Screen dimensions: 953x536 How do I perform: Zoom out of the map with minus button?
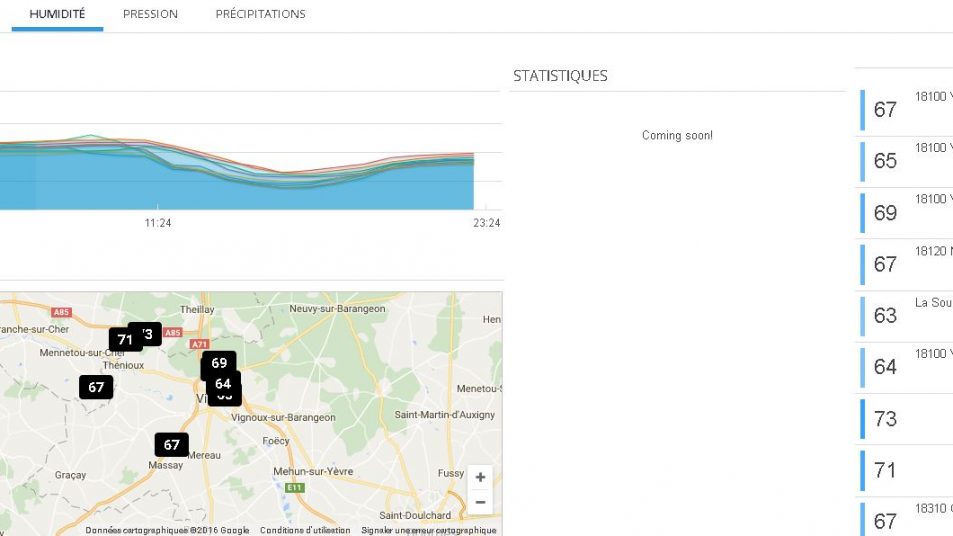pos(480,502)
